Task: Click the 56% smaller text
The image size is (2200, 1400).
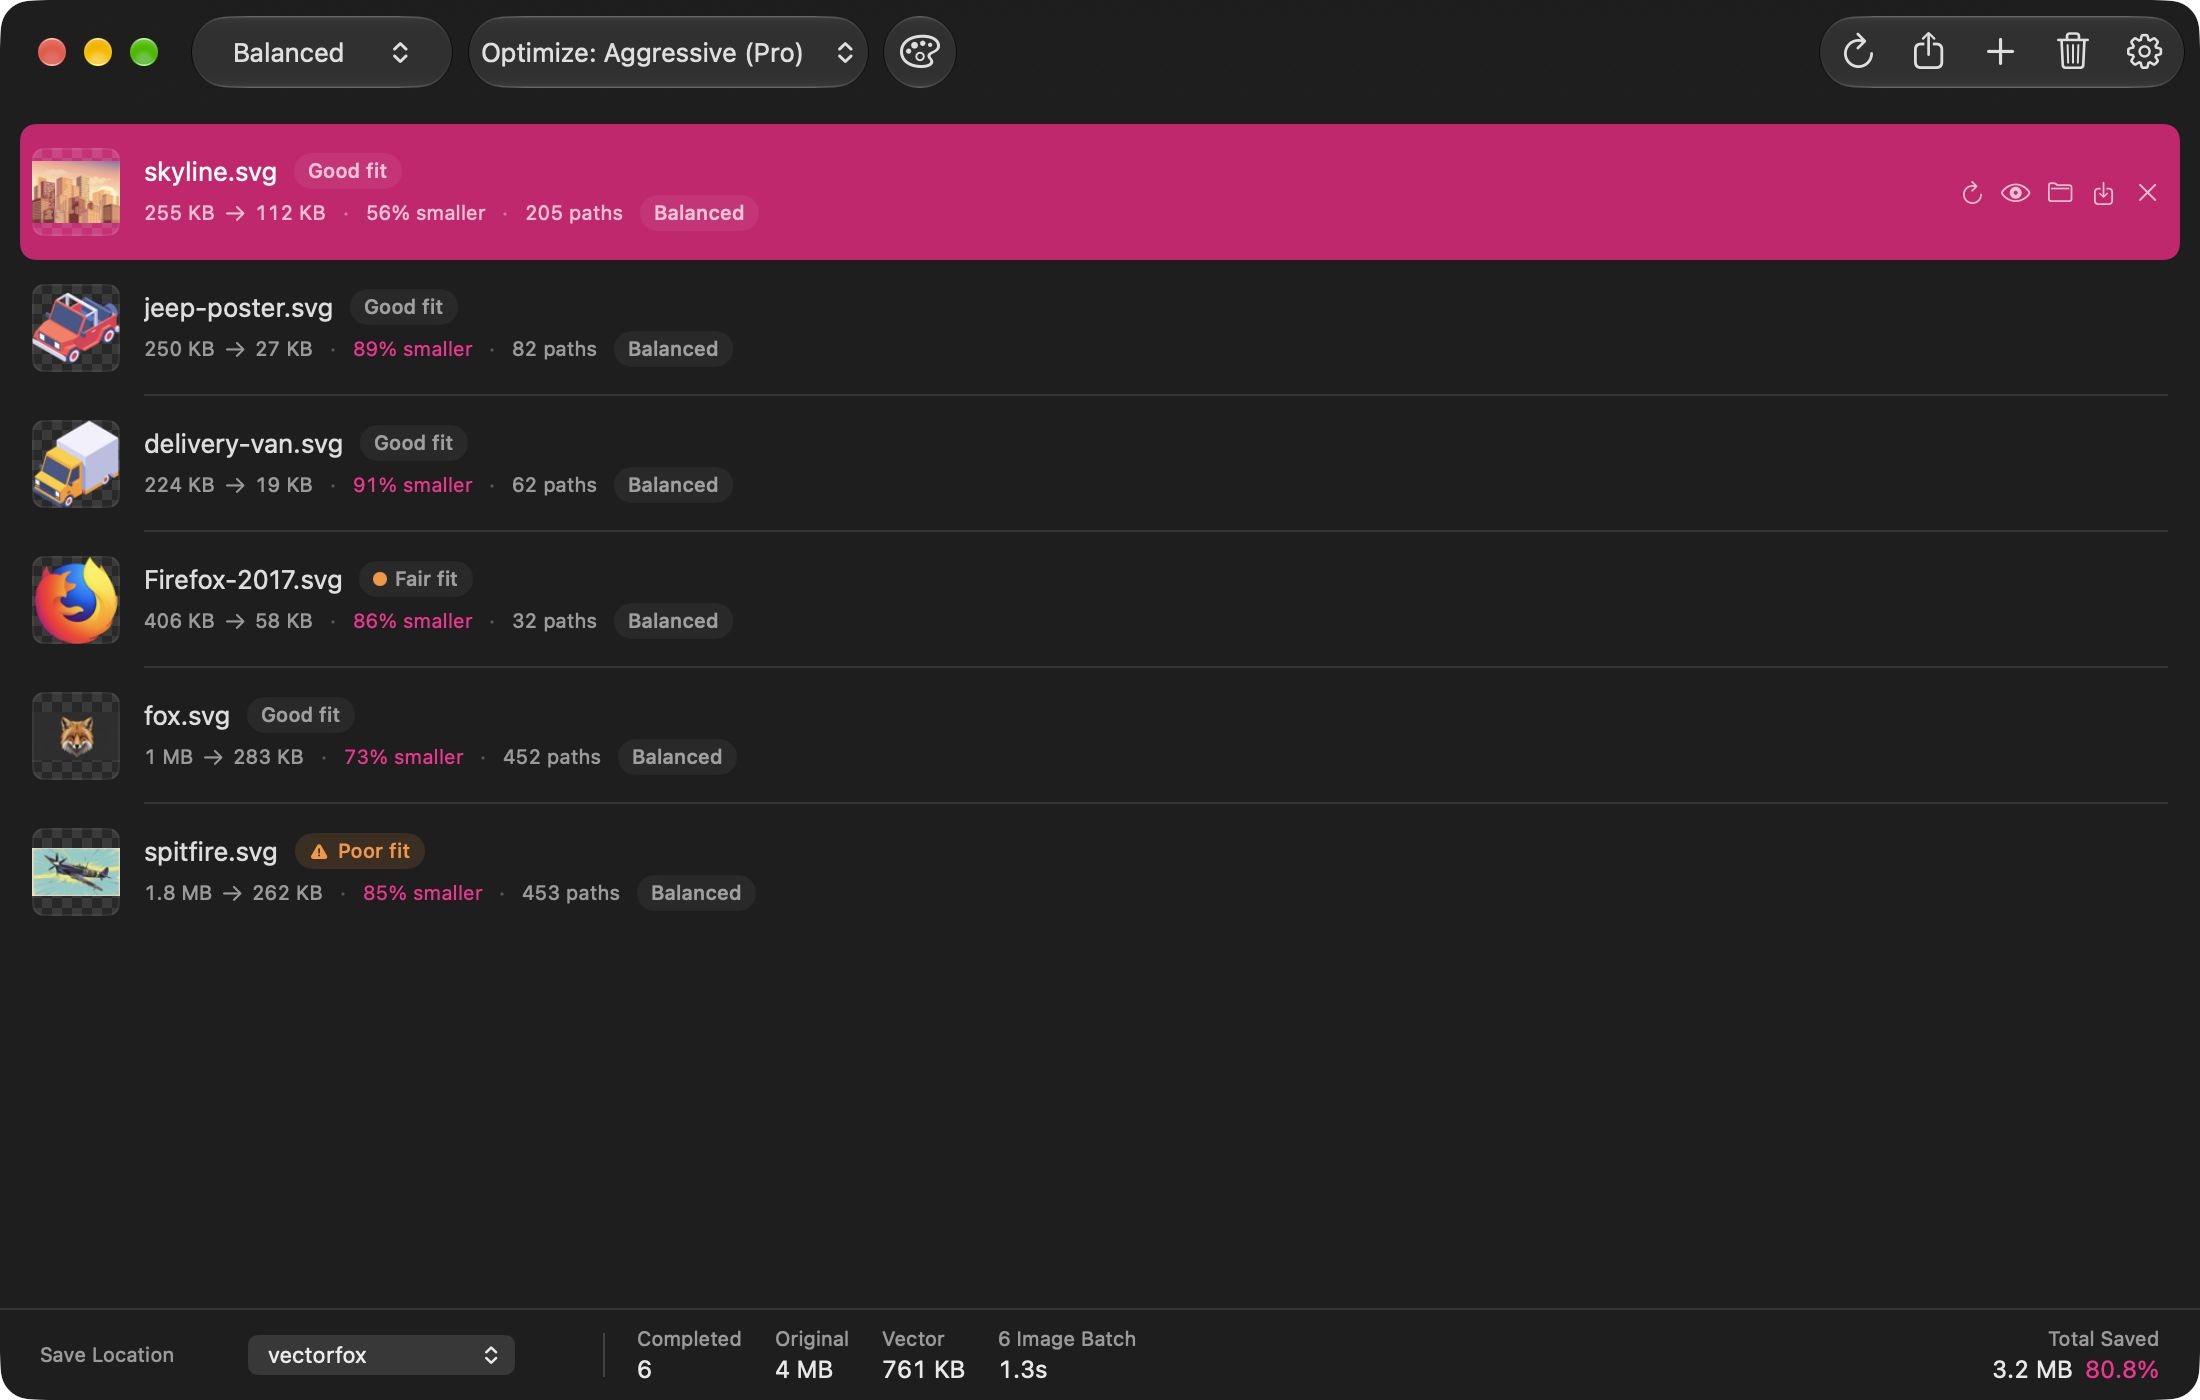Action: 426,213
